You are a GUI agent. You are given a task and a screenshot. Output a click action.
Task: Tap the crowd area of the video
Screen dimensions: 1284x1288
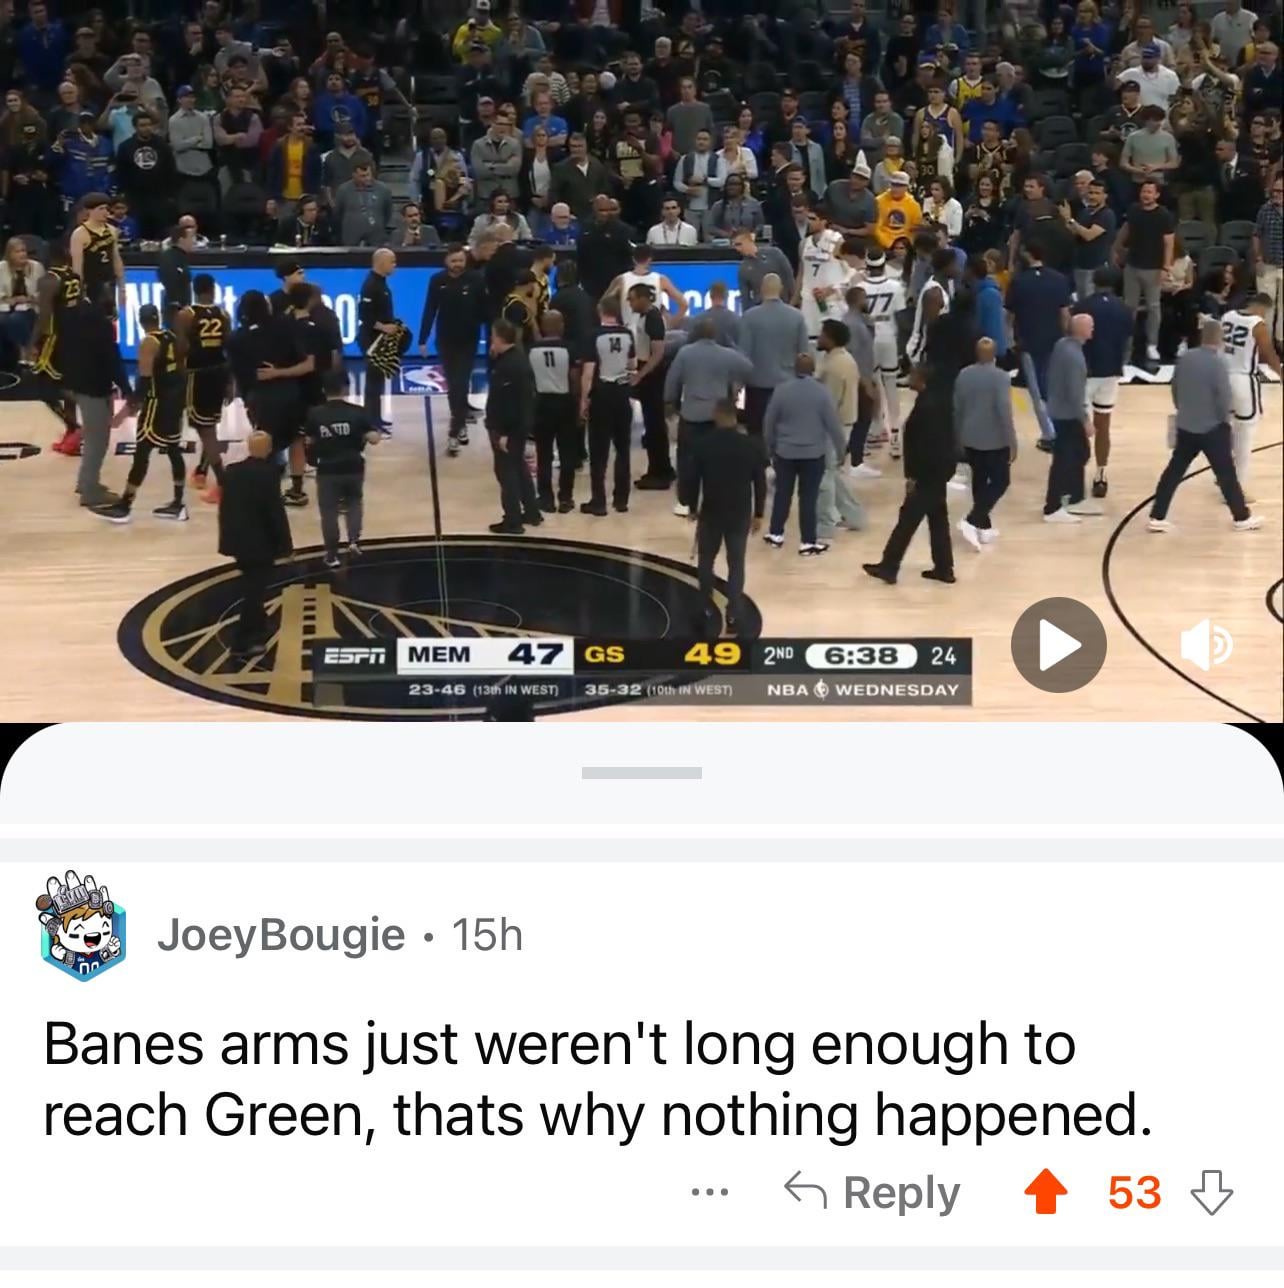pyautogui.click(x=640, y=110)
